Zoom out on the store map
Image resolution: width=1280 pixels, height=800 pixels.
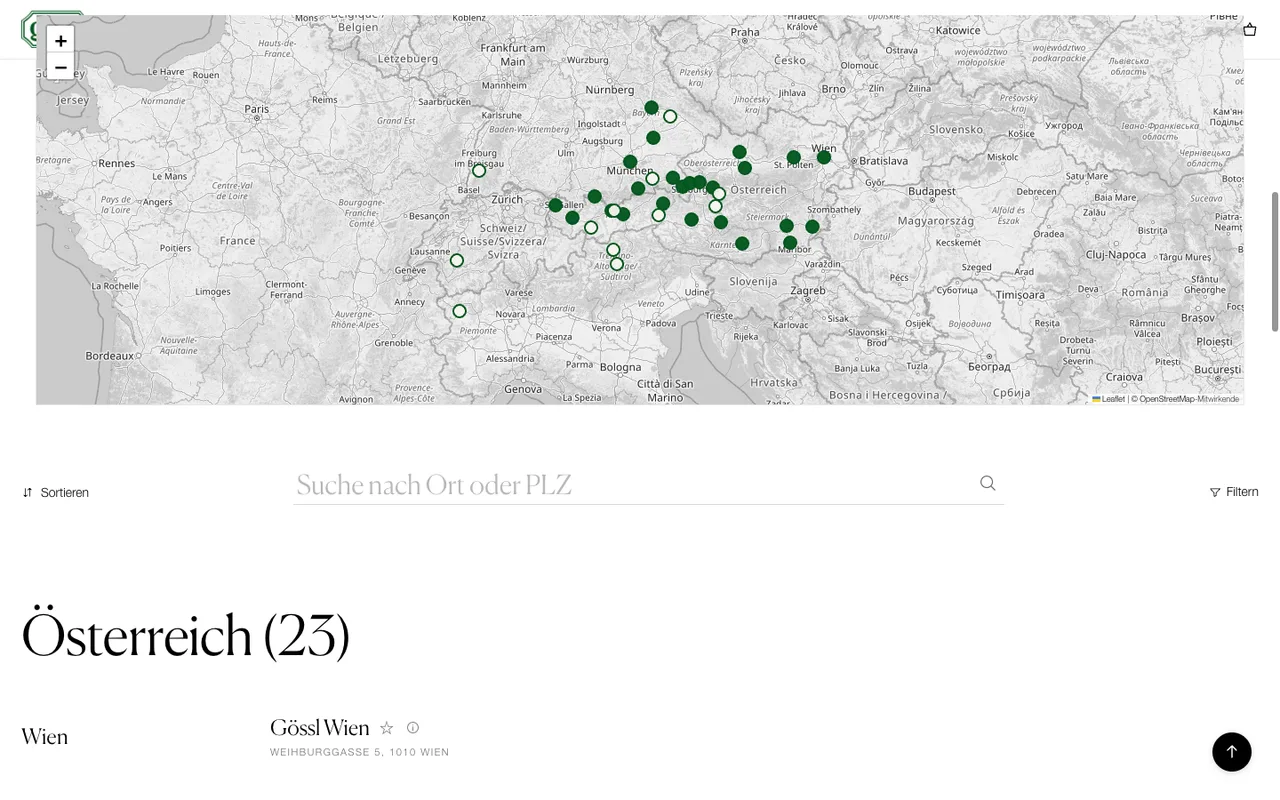tap(61, 67)
